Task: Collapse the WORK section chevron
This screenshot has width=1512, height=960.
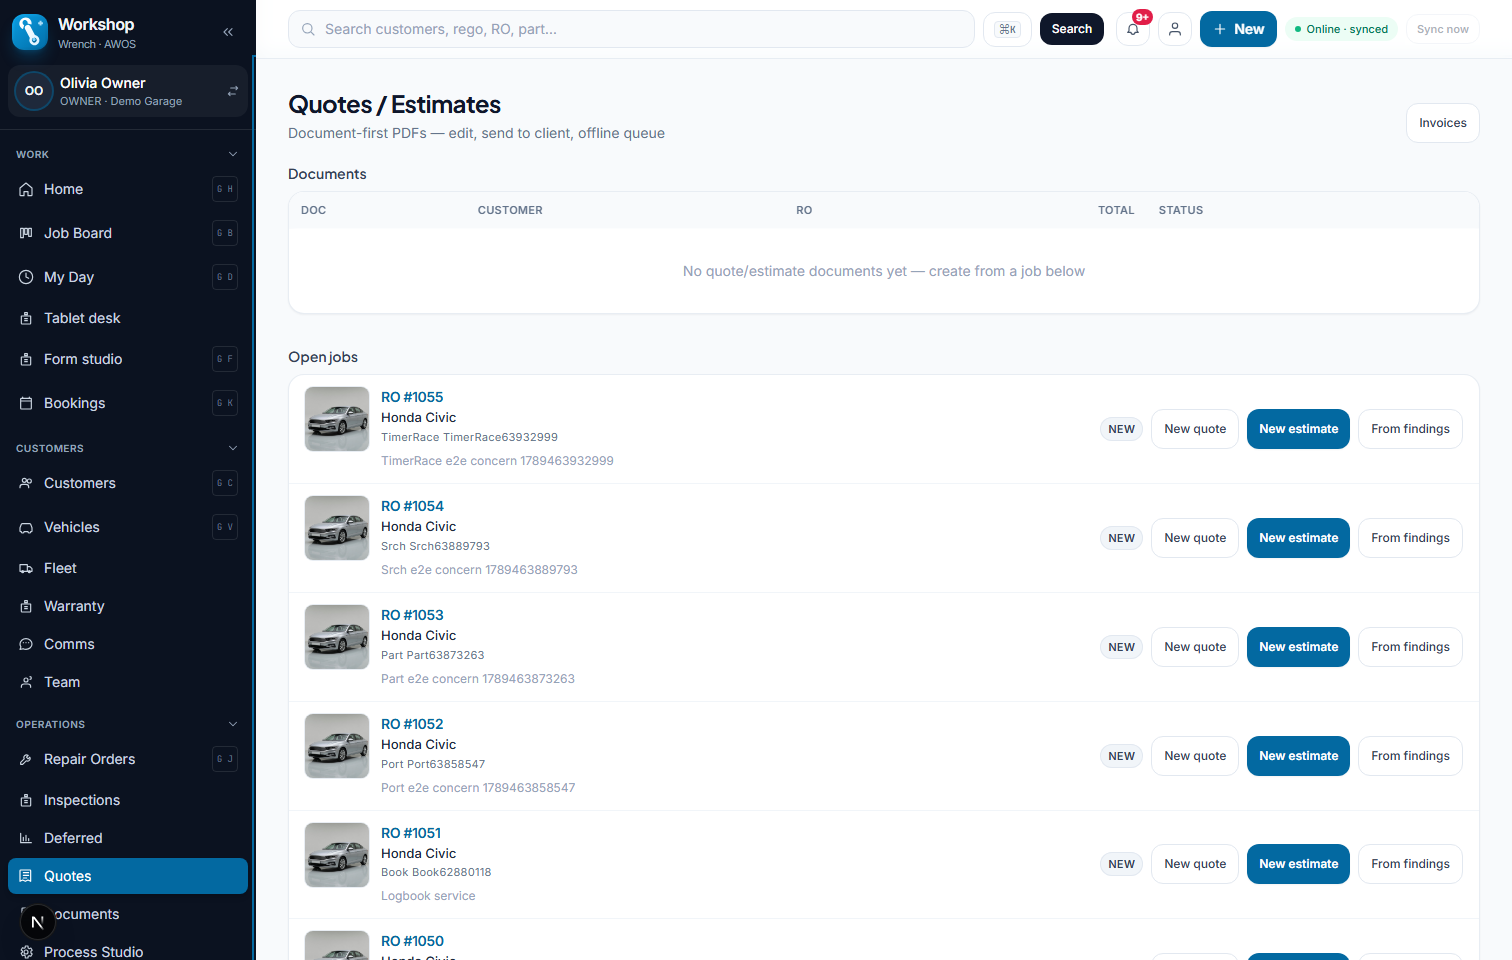Action: [x=233, y=154]
